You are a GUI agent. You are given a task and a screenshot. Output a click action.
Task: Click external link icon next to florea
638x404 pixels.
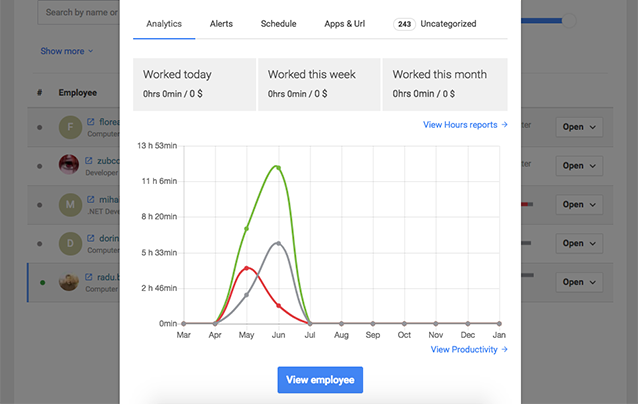pyautogui.click(x=91, y=122)
